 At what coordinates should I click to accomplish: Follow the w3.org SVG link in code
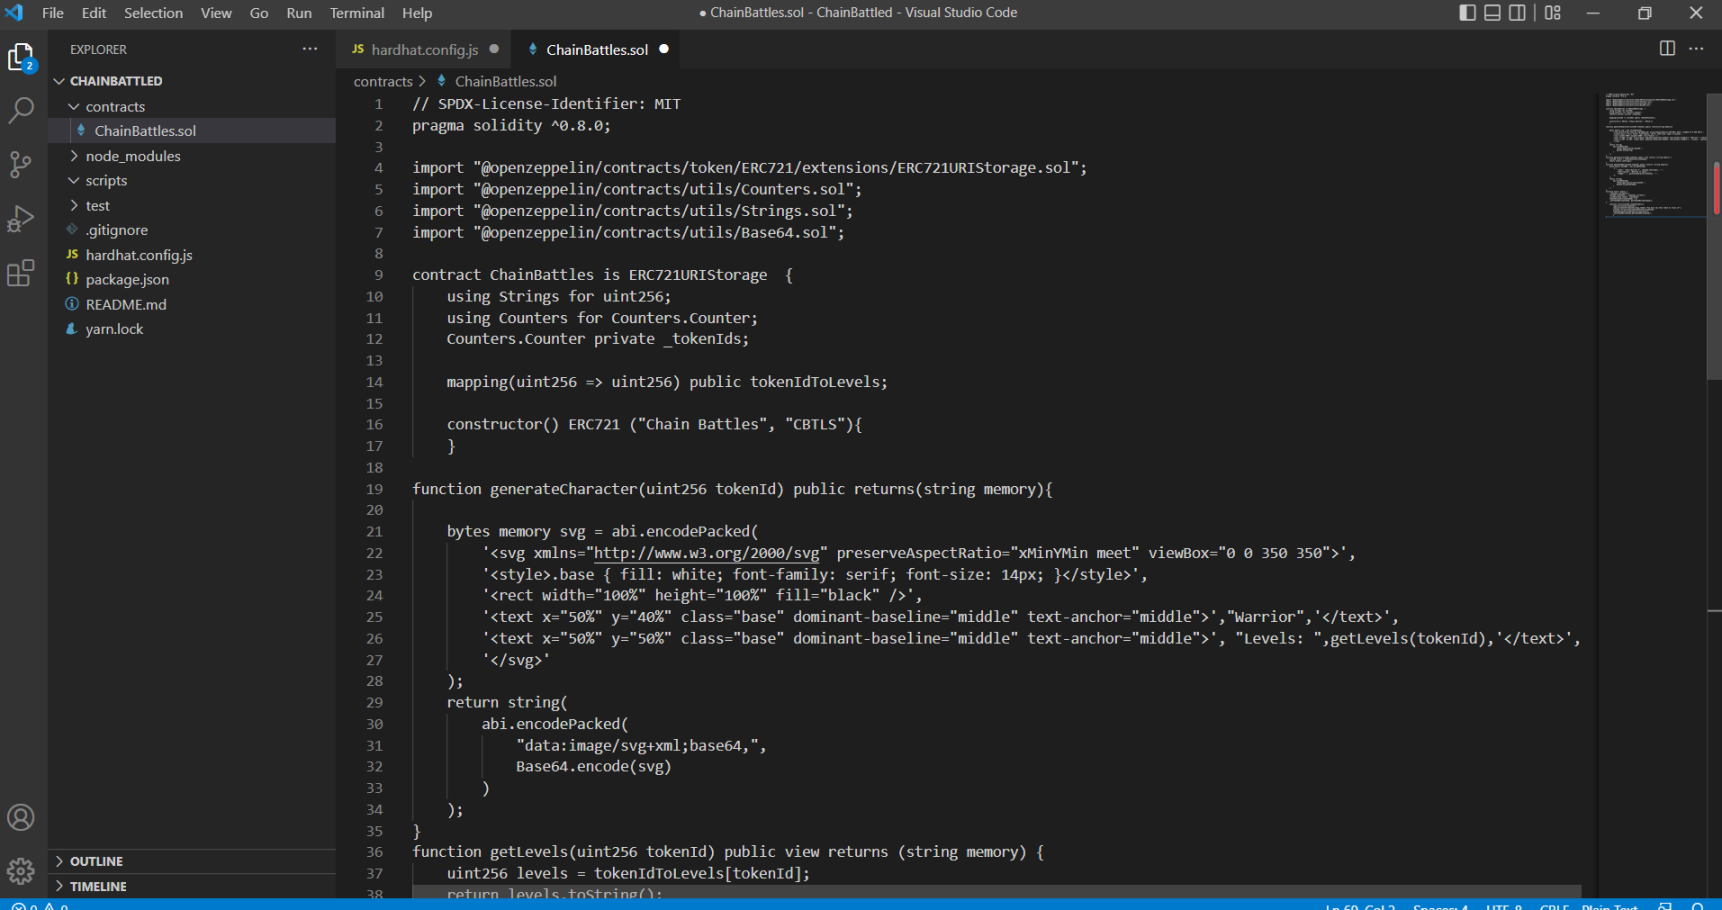tap(706, 553)
